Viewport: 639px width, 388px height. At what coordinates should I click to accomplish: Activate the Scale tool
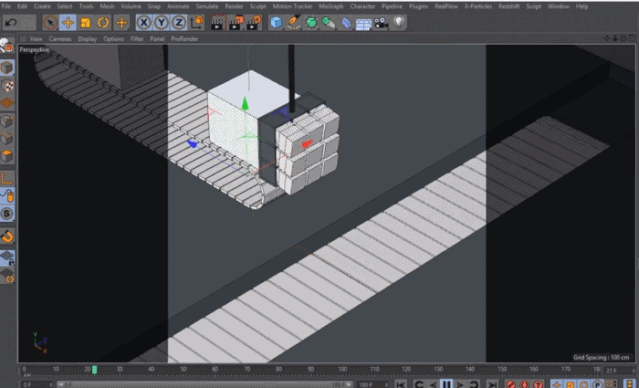(x=85, y=22)
